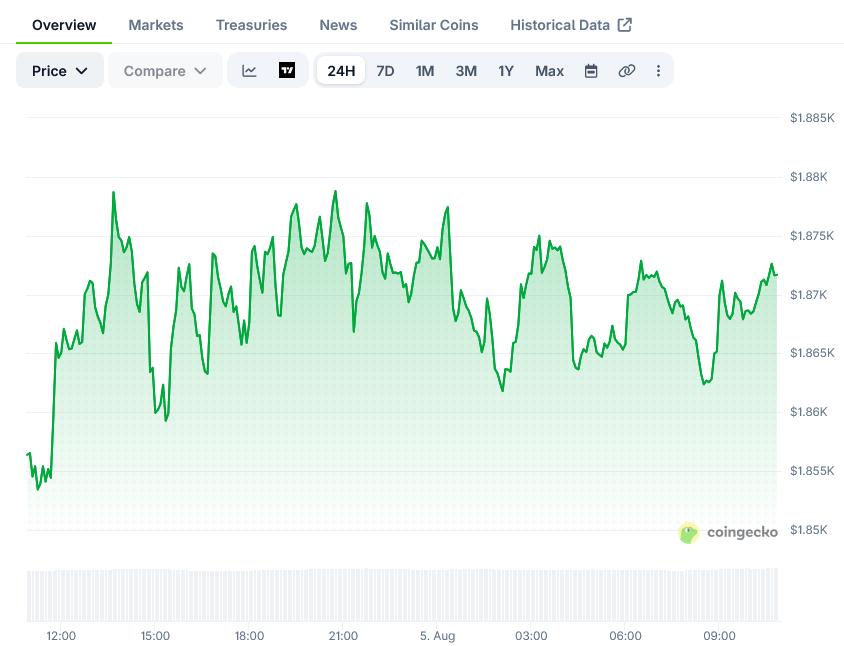Select the 7D time range

pos(385,71)
